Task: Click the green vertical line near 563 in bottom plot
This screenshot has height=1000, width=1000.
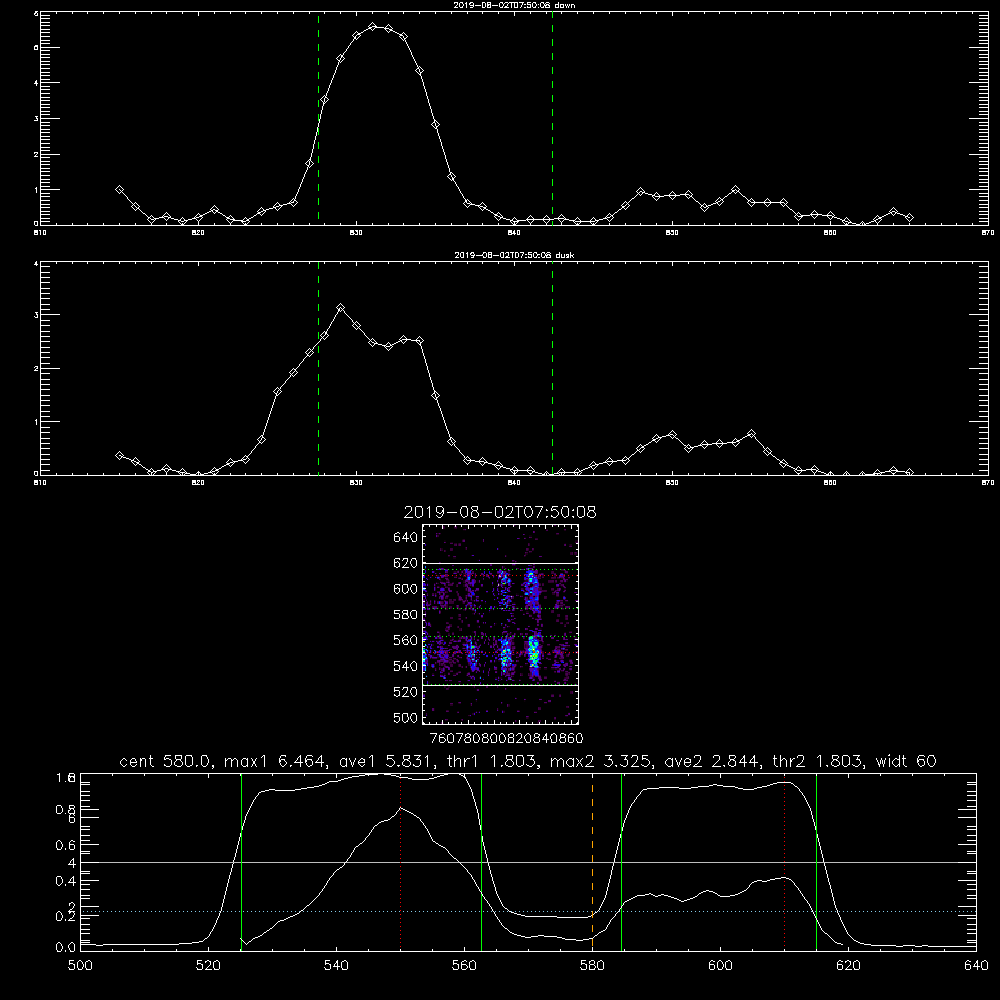Action: 482,862
